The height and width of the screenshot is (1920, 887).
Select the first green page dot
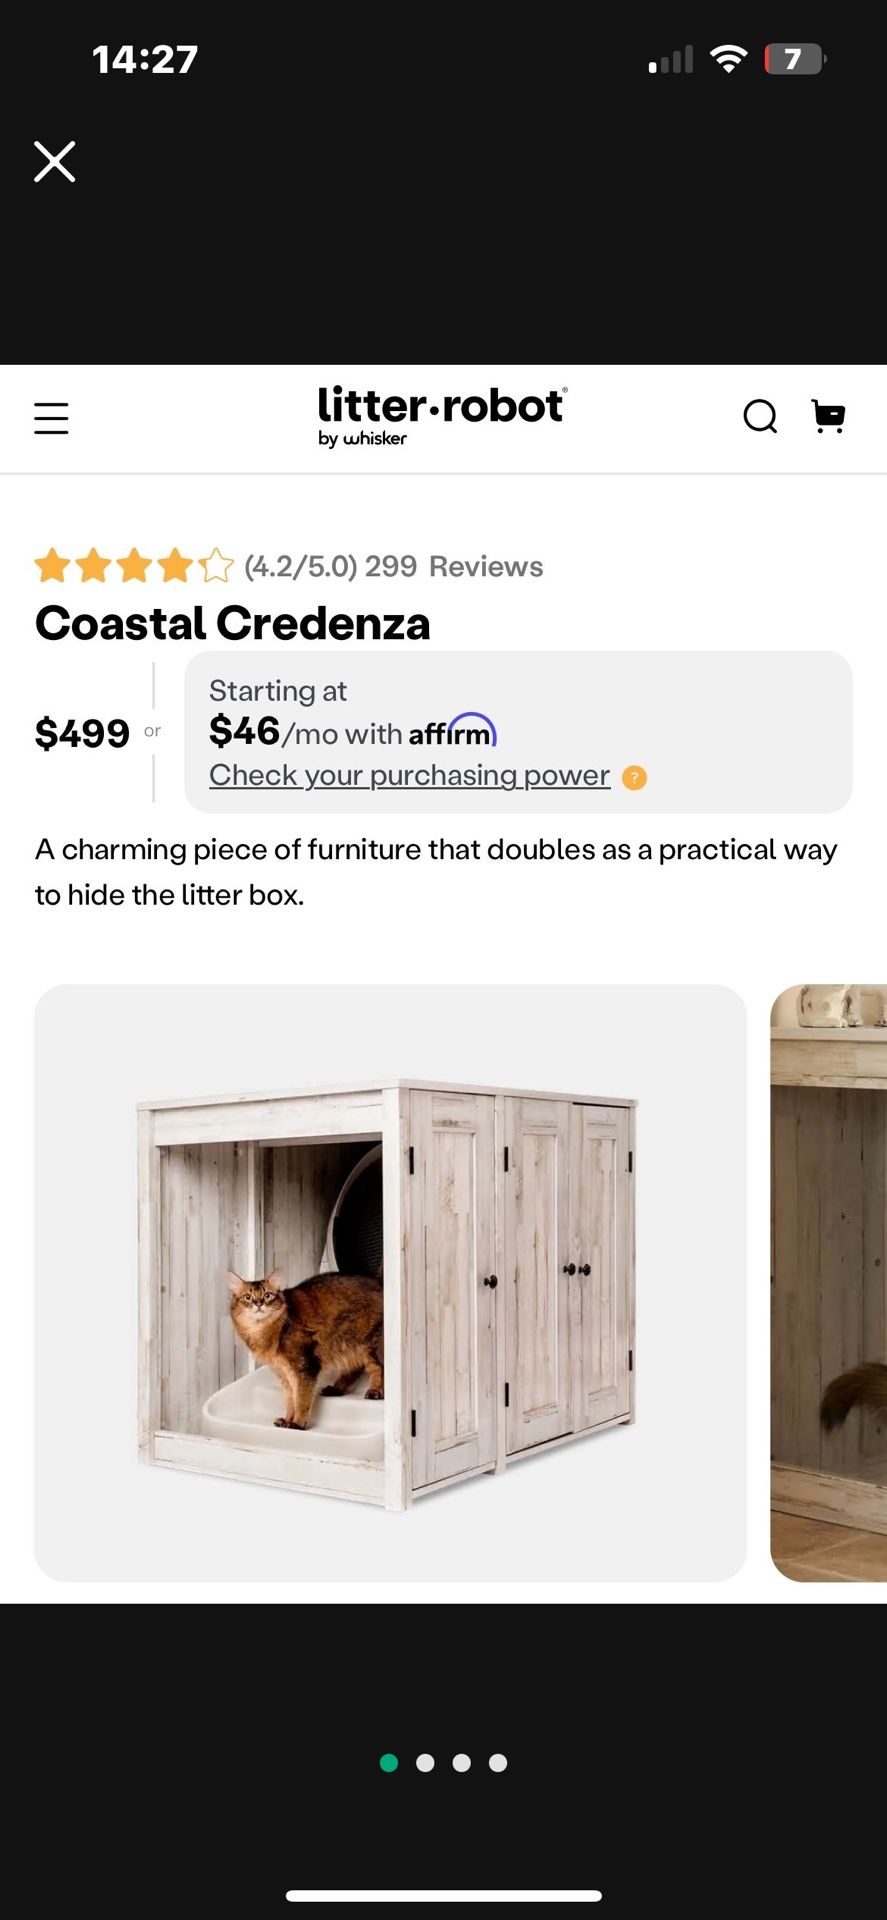click(389, 1763)
